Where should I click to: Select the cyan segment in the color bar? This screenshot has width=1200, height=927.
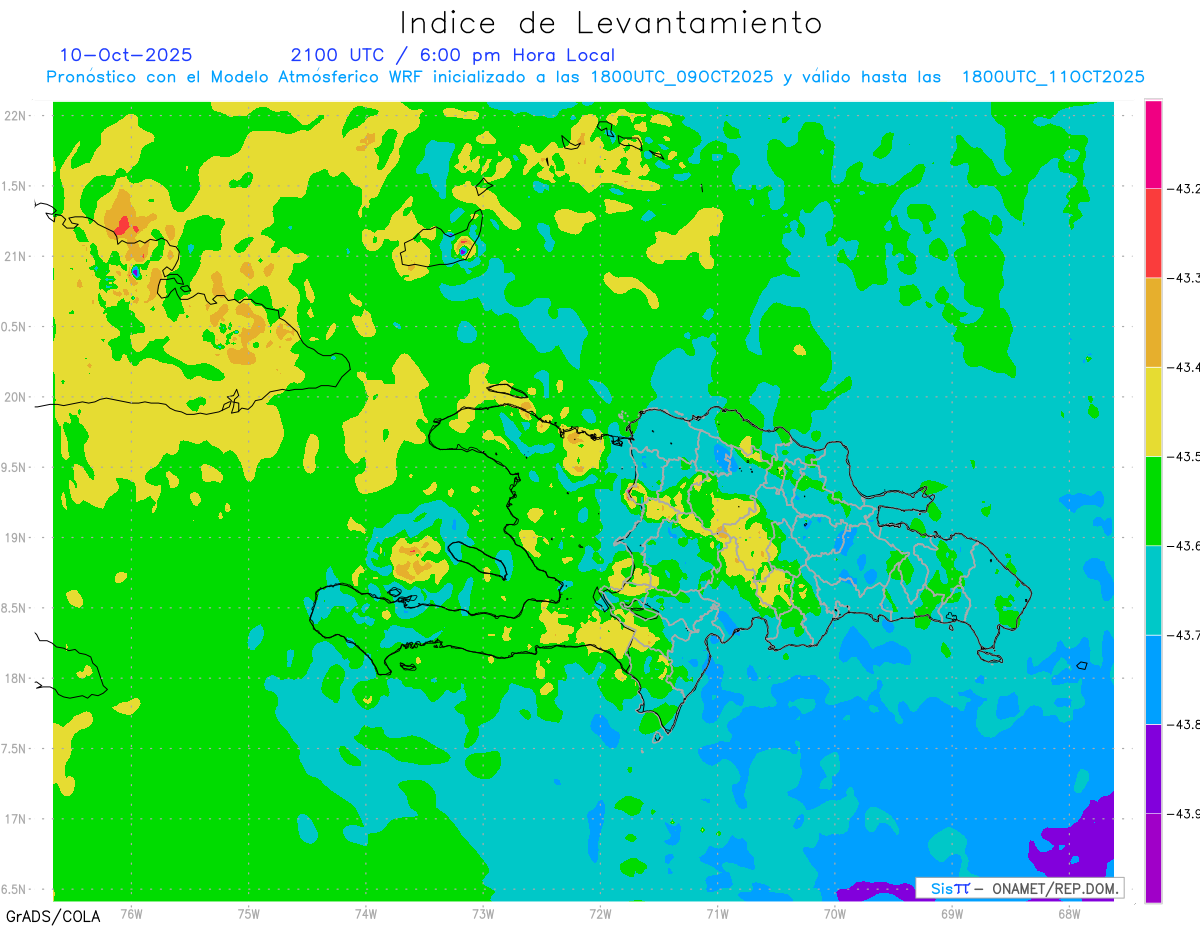click(1153, 589)
